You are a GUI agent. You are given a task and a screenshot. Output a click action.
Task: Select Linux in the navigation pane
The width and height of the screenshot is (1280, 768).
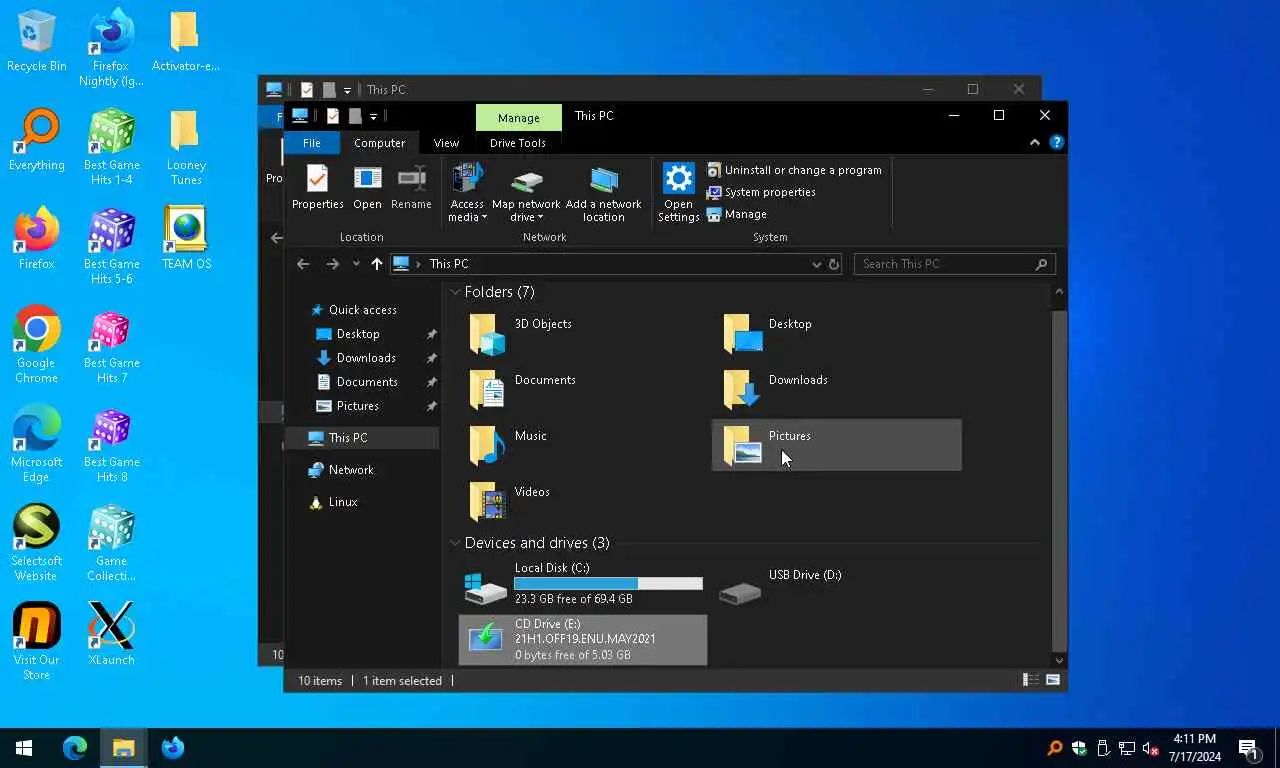click(x=342, y=502)
